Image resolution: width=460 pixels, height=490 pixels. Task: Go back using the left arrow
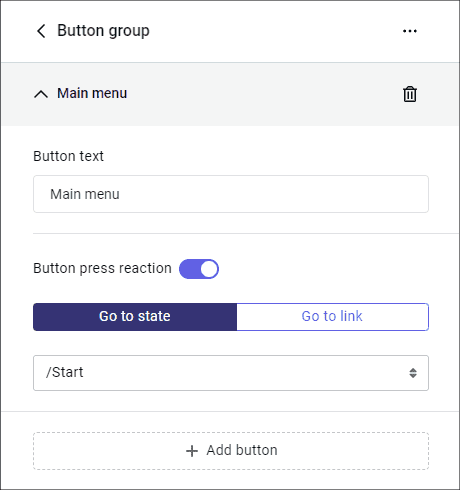41,31
